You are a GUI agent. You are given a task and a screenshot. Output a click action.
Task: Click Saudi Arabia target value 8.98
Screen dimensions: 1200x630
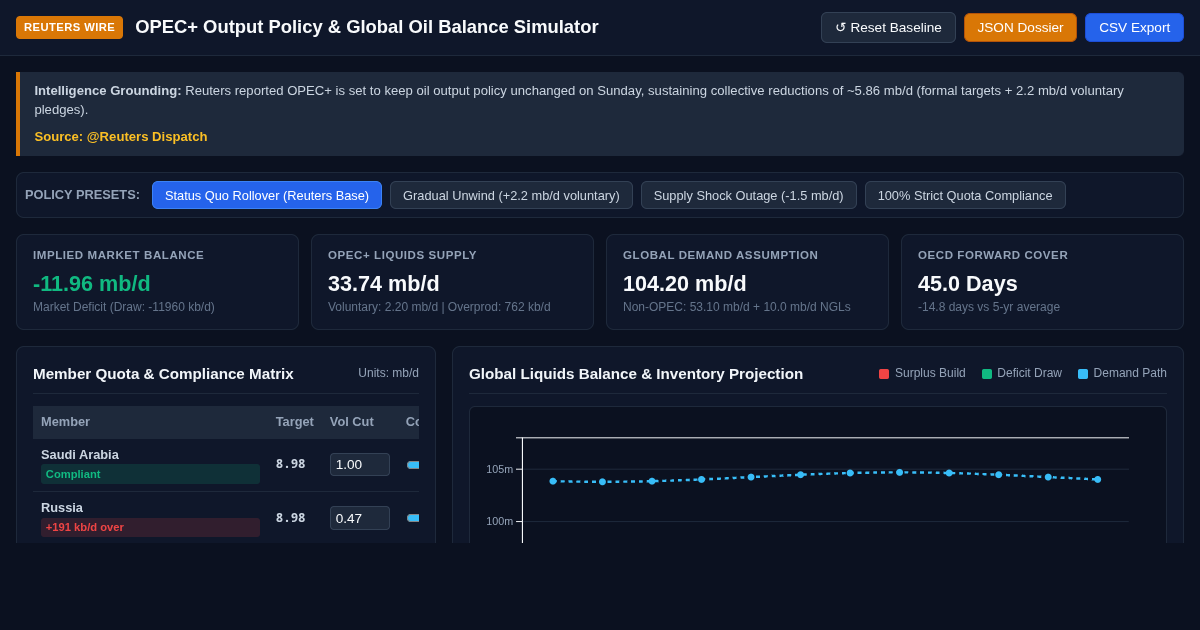coord(291,464)
